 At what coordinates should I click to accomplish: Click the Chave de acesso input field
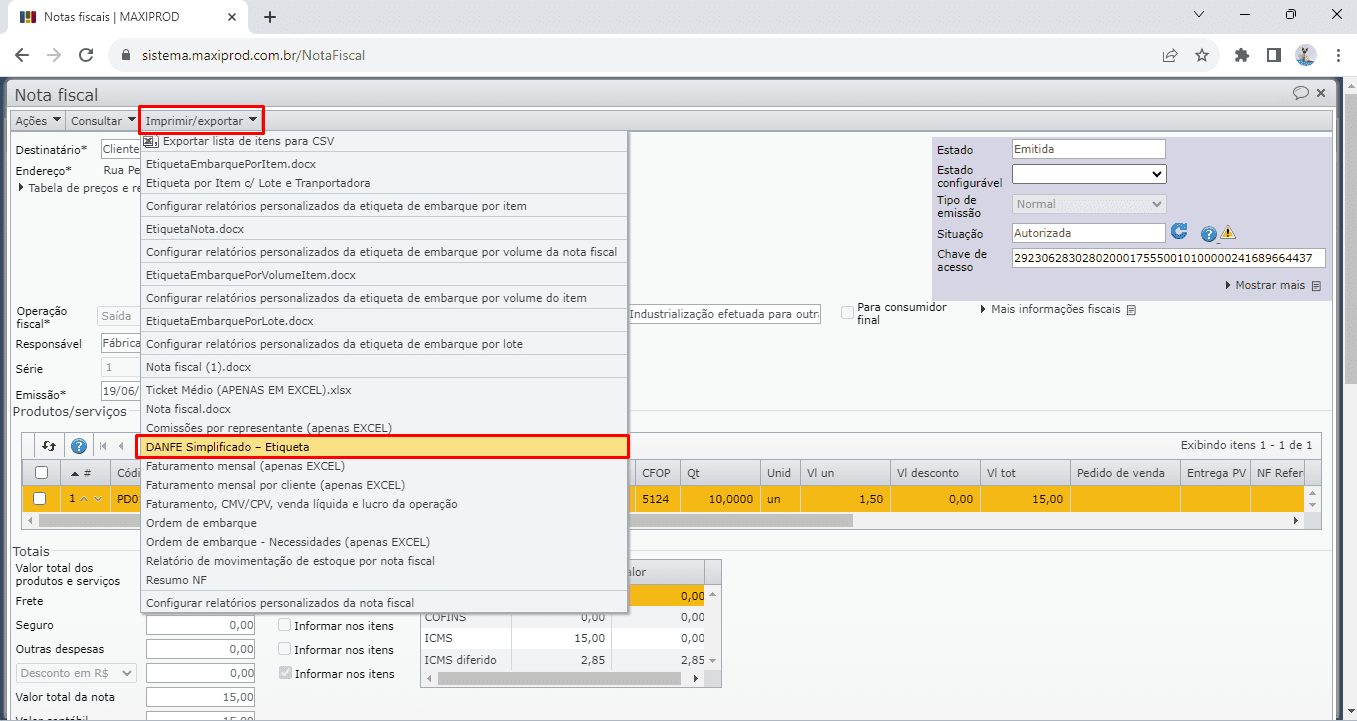tap(1168, 258)
